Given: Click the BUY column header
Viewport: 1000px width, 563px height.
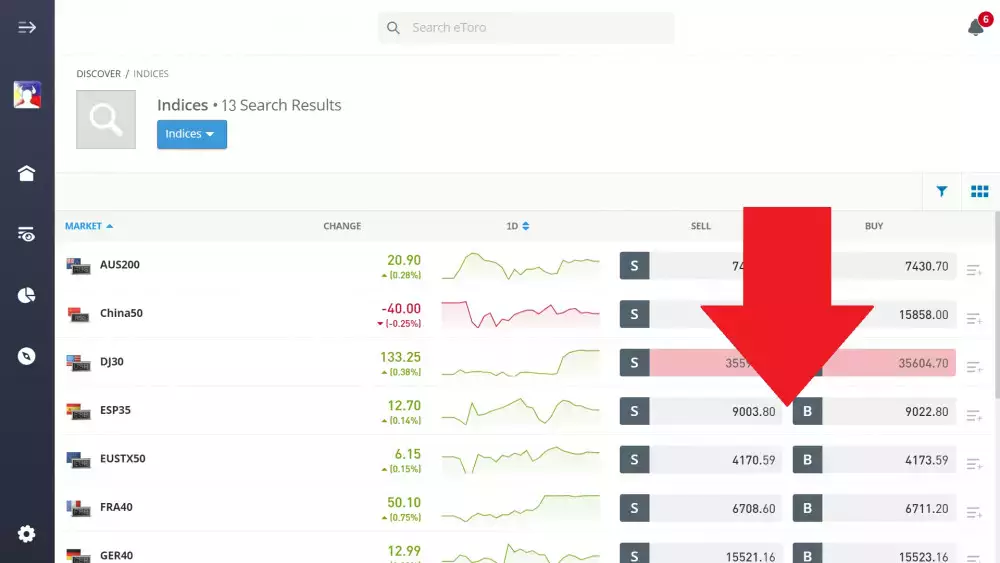Looking at the screenshot, I should (874, 226).
